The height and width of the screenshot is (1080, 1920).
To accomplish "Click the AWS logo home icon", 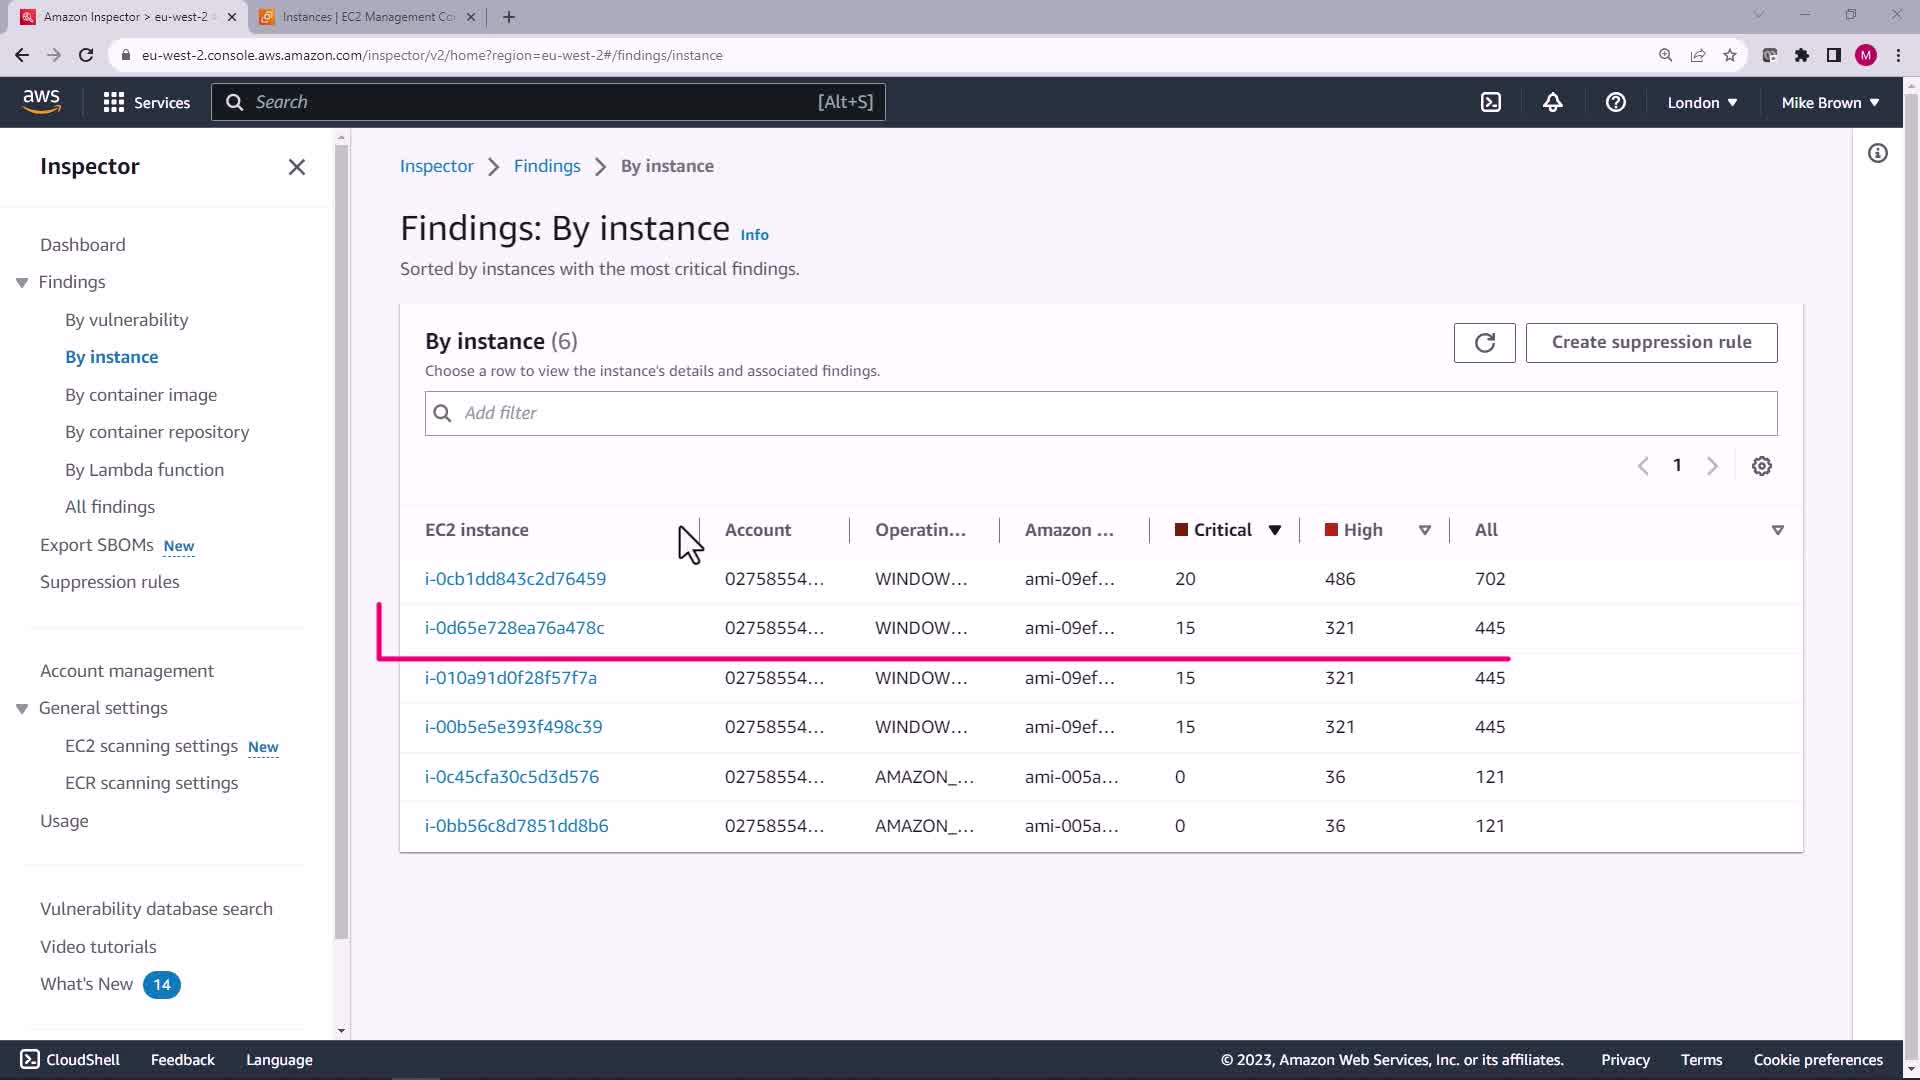I will pyautogui.click(x=41, y=101).
